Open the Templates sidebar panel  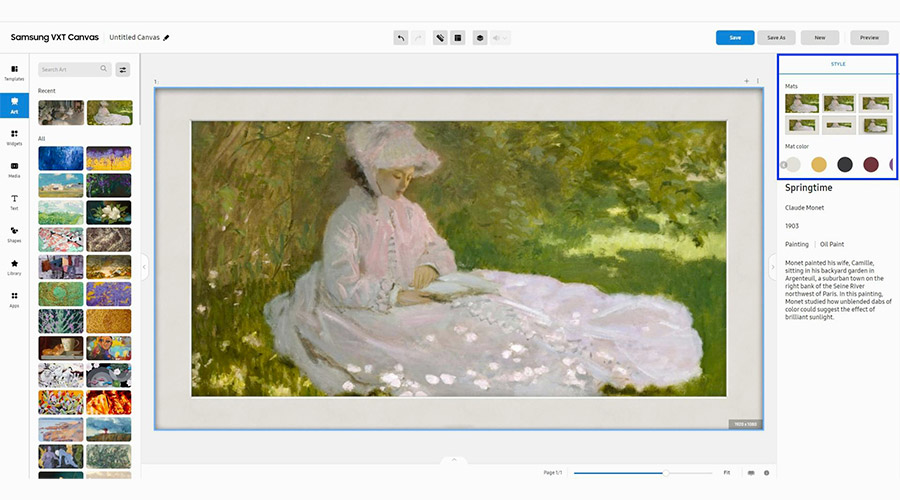click(x=14, y=73)
